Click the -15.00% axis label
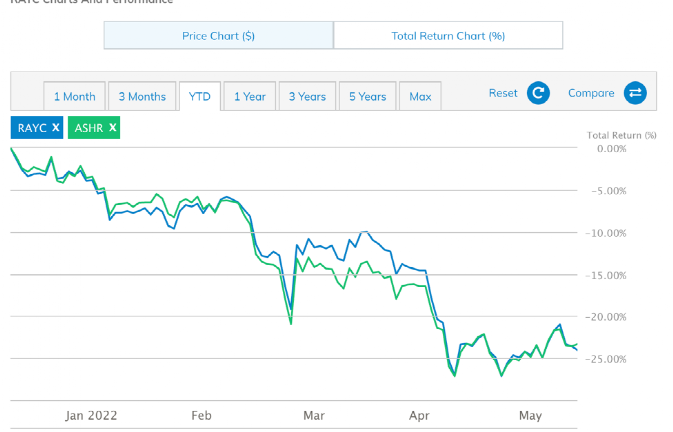Screen dimensions: 673x432 pos(606,275)
